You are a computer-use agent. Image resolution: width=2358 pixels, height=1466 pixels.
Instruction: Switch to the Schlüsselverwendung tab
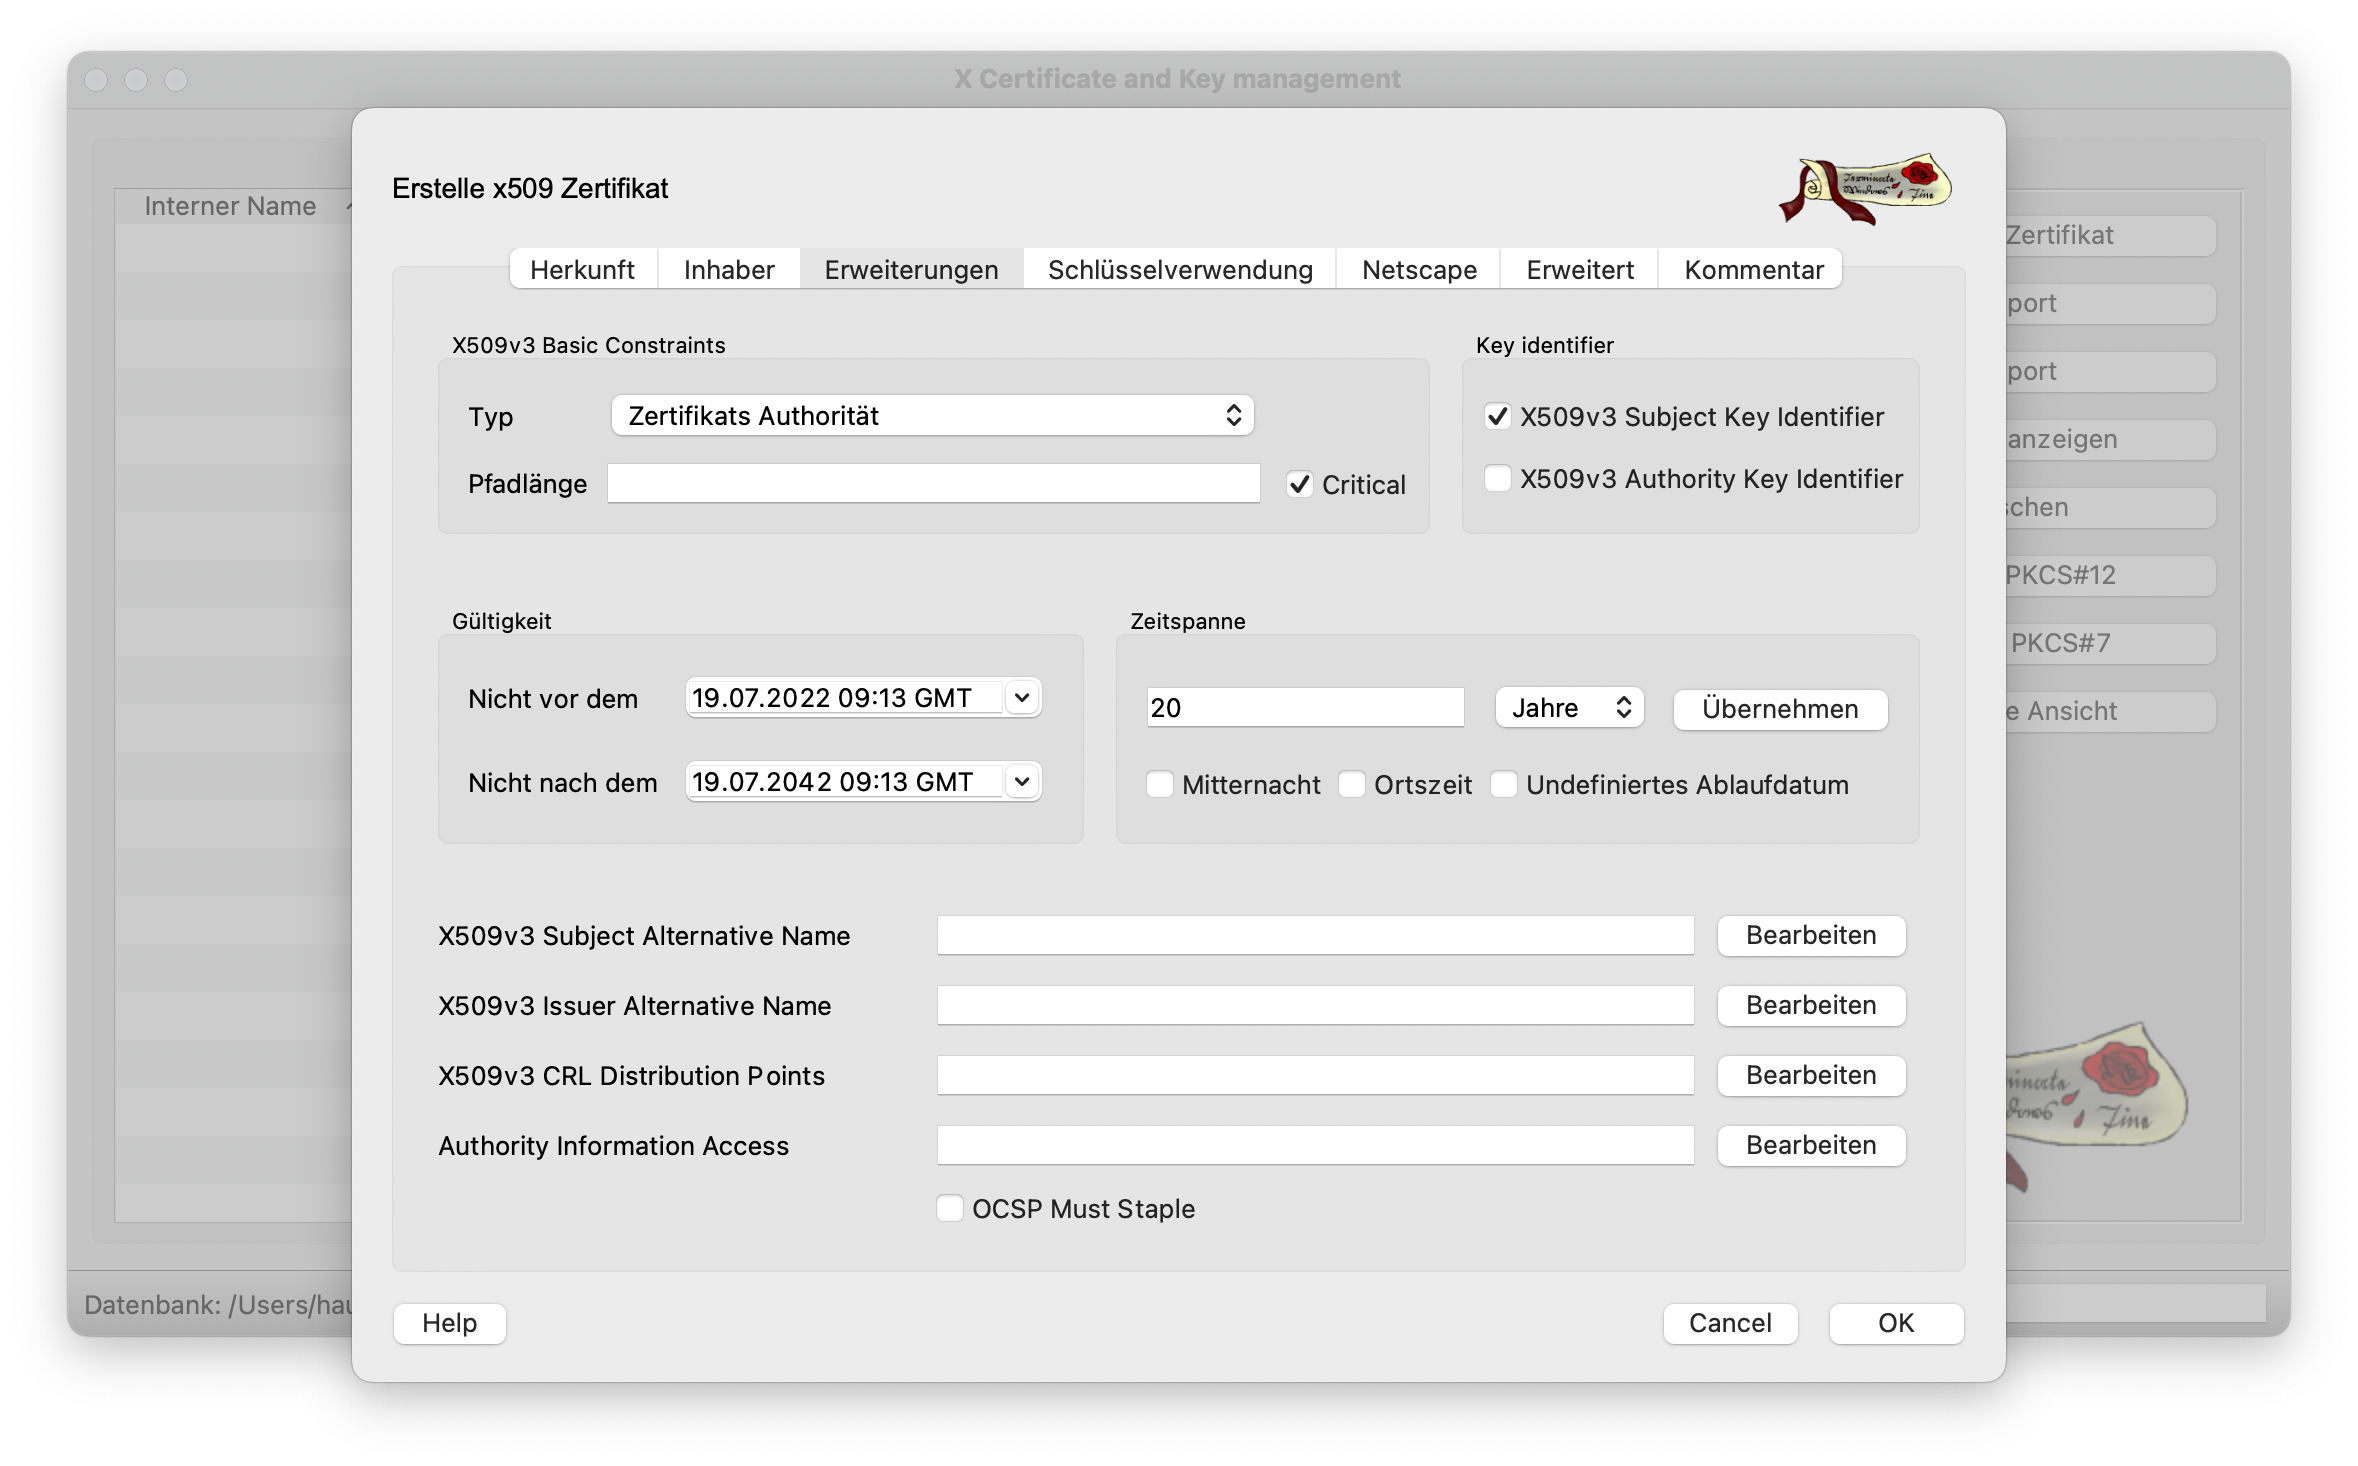coord(1179,269)
